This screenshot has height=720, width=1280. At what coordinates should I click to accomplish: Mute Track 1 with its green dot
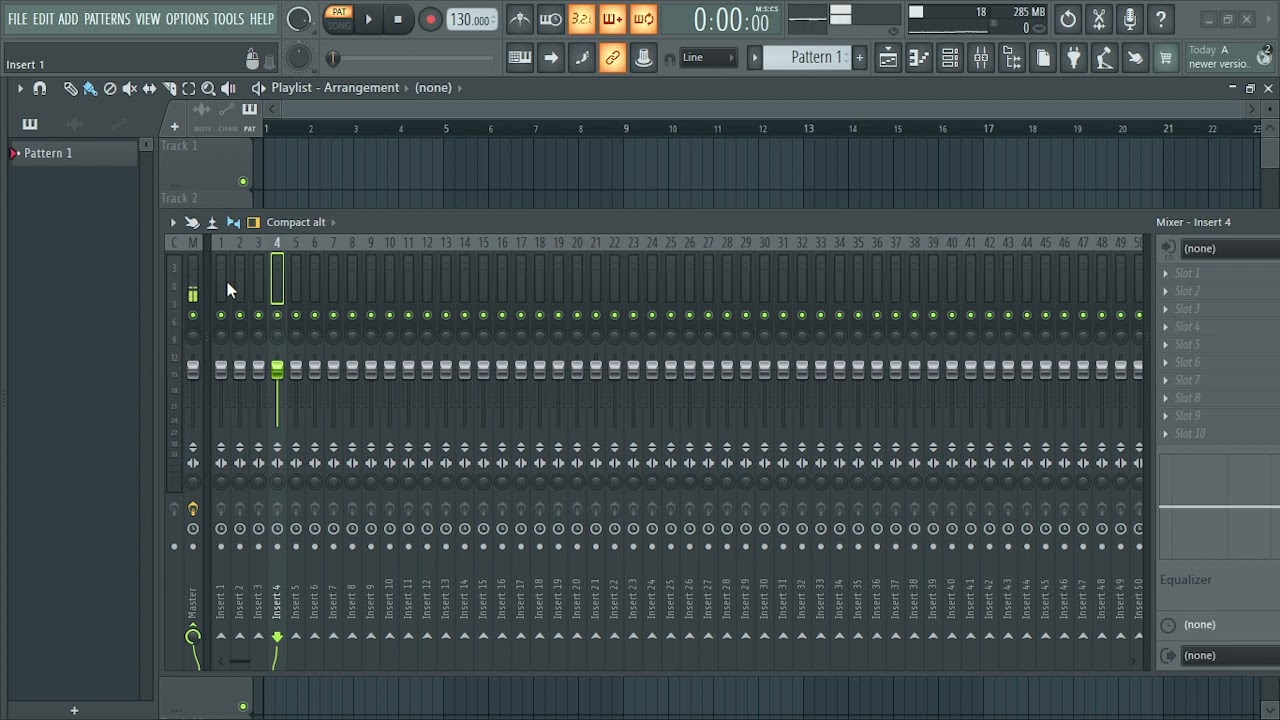243,182
